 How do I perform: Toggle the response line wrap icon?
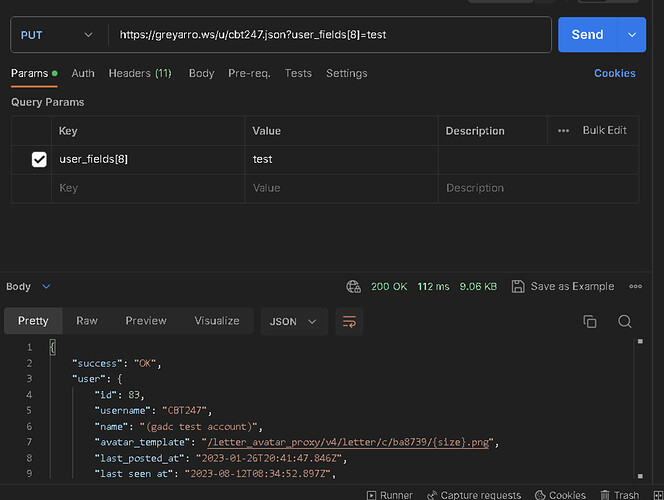click(349, 322)
